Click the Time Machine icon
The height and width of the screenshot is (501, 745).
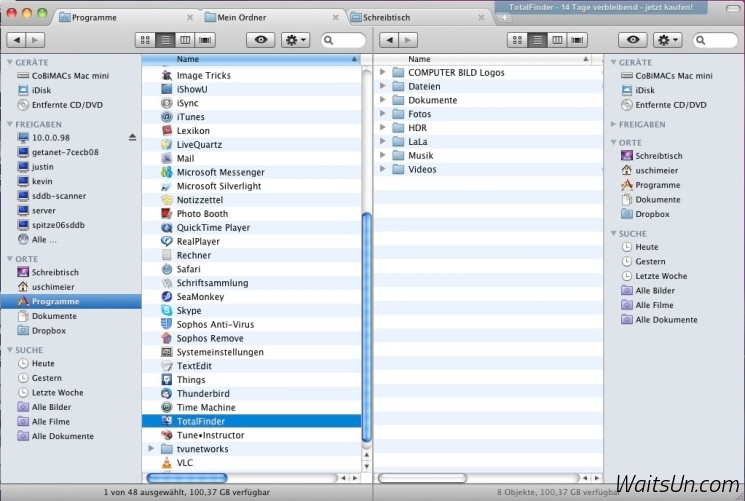click(x=167, y=408)
